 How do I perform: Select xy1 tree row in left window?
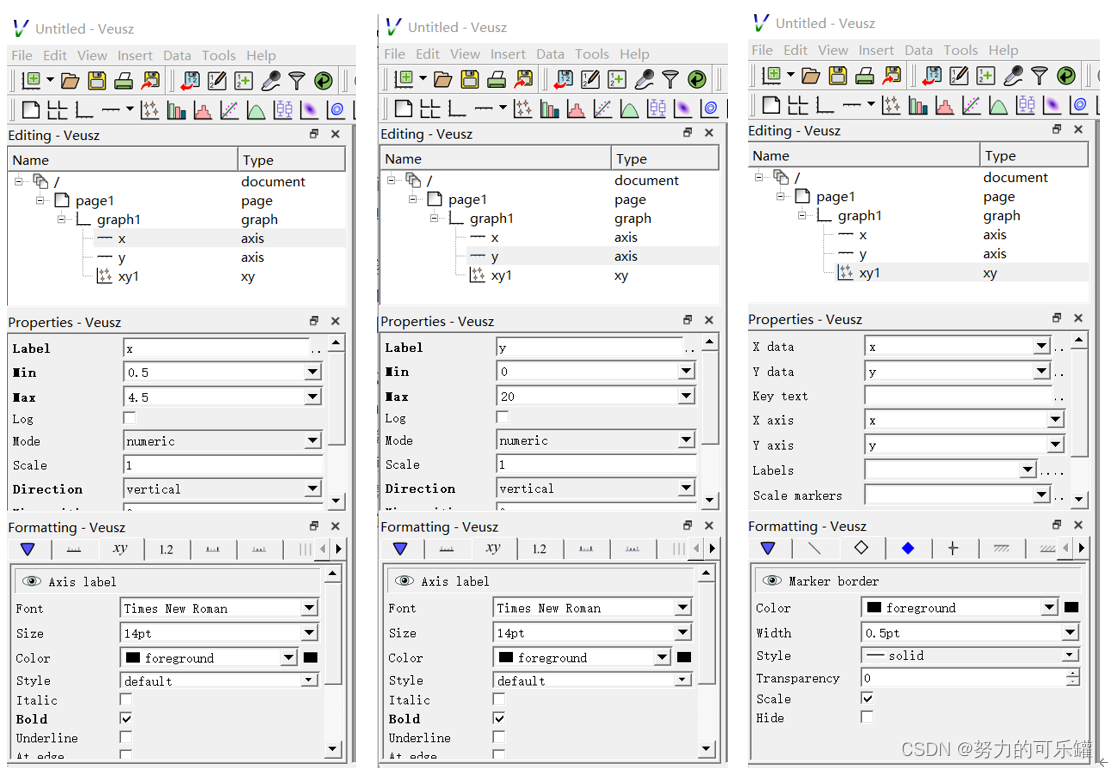click(x=177, y=276)
